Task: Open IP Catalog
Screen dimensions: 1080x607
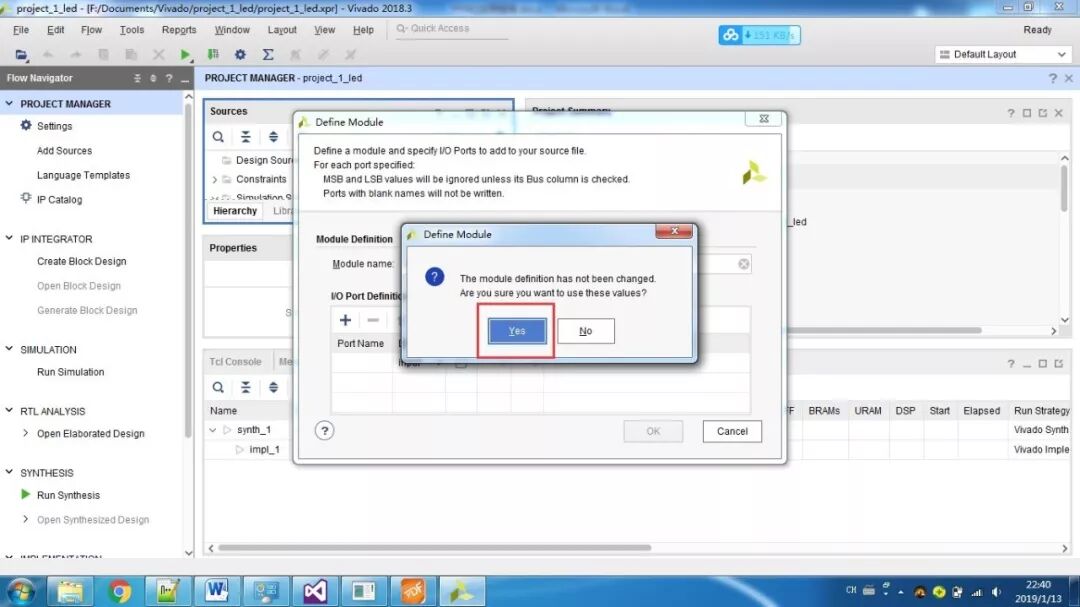Action: (x=59, y=199)
